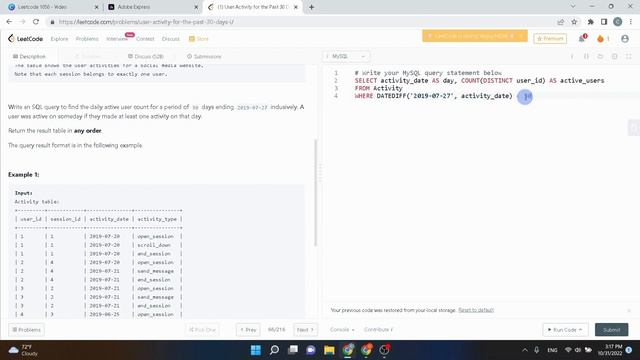Open Discuss in top navigation
The width and height of the screenshot is (640, 360).
click(x=171, y=39)
